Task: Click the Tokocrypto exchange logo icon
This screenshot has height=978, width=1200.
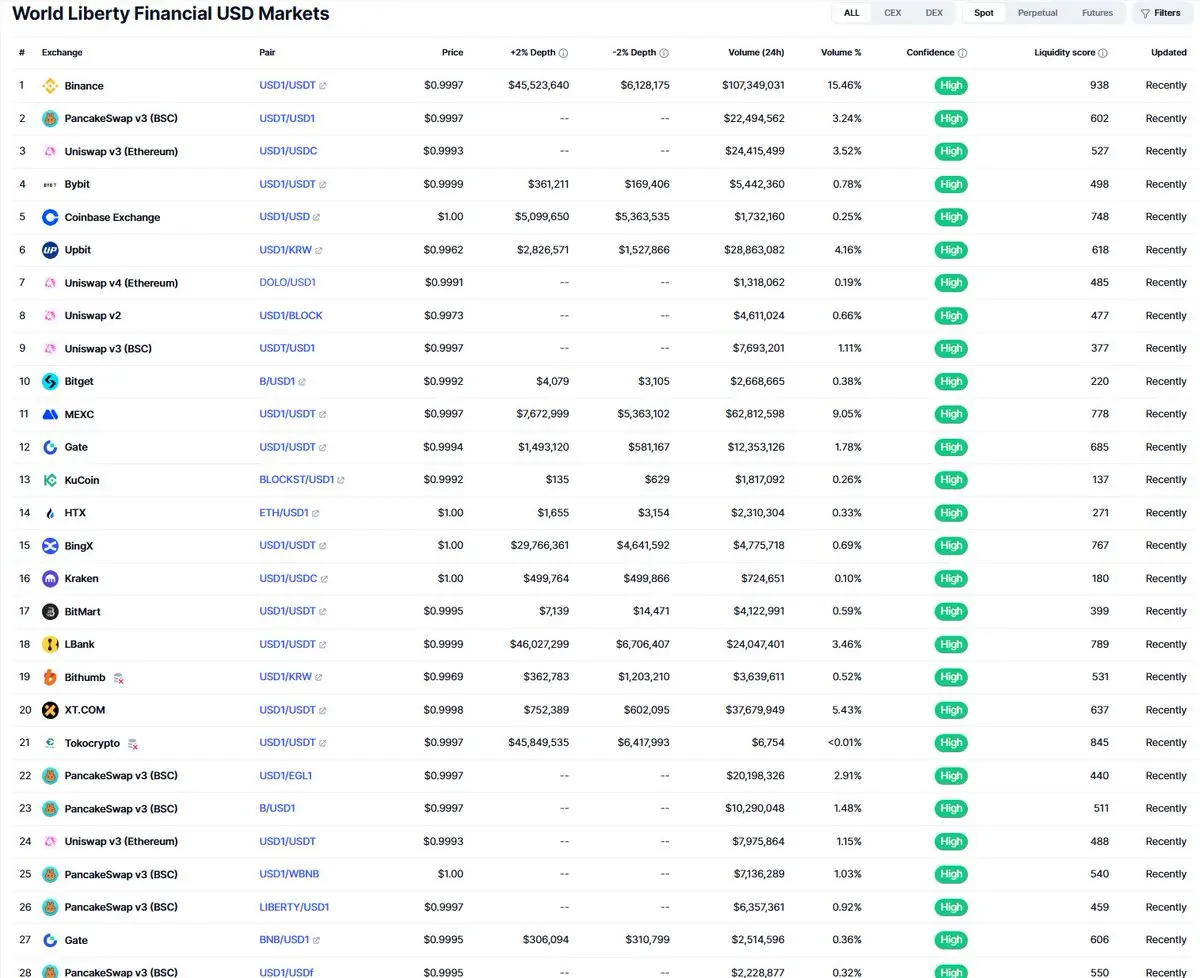Action: tap(50, 743)
